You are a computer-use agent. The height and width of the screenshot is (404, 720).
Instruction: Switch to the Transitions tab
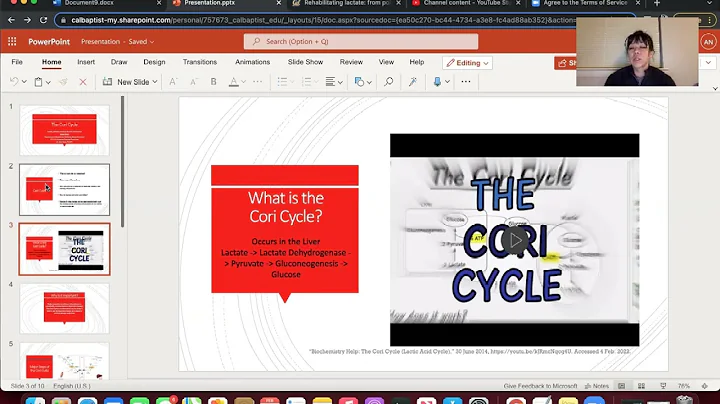point(200,62)
